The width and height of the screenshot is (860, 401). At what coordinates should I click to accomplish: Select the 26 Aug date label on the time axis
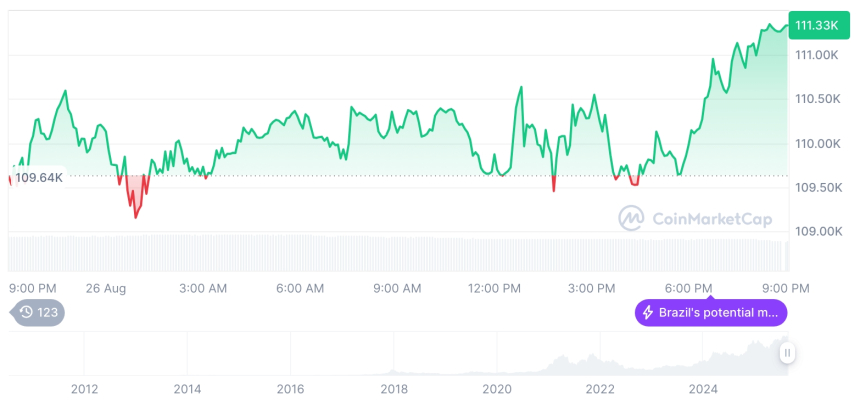coord(106,288)
